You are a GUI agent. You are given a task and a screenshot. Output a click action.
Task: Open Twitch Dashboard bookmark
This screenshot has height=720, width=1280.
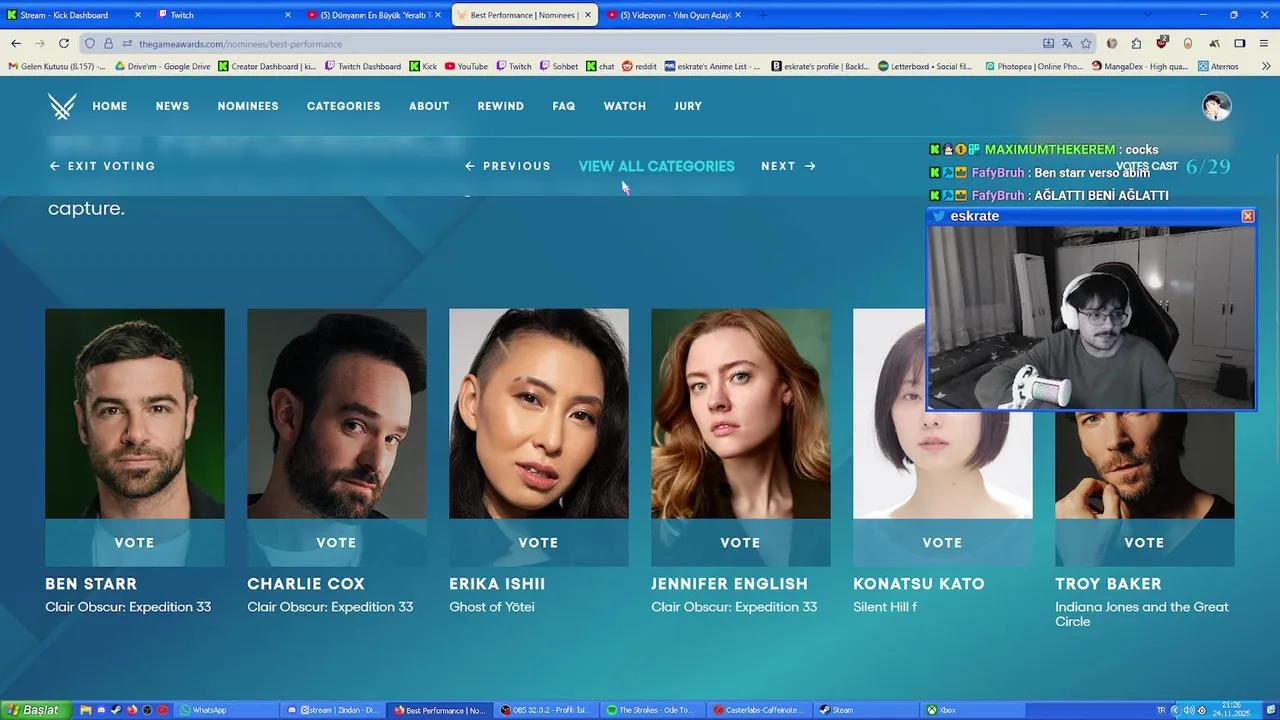(363, 66)
